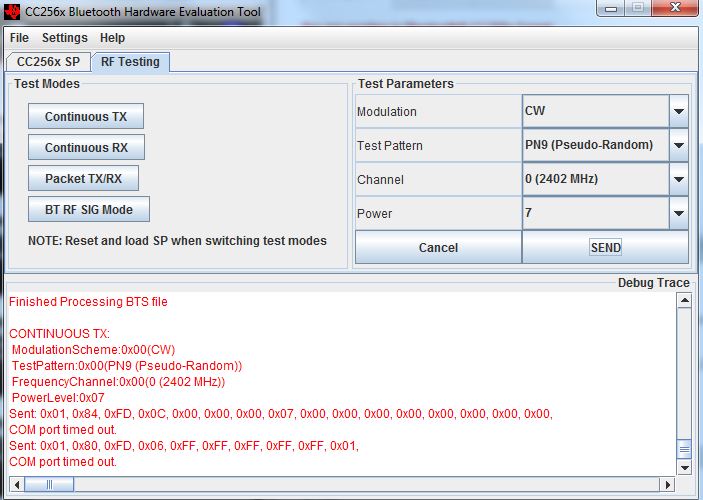Click the last 'COM port timed out.' line
The width and height of the screenshot is (703, 500).
coord(63,462)
